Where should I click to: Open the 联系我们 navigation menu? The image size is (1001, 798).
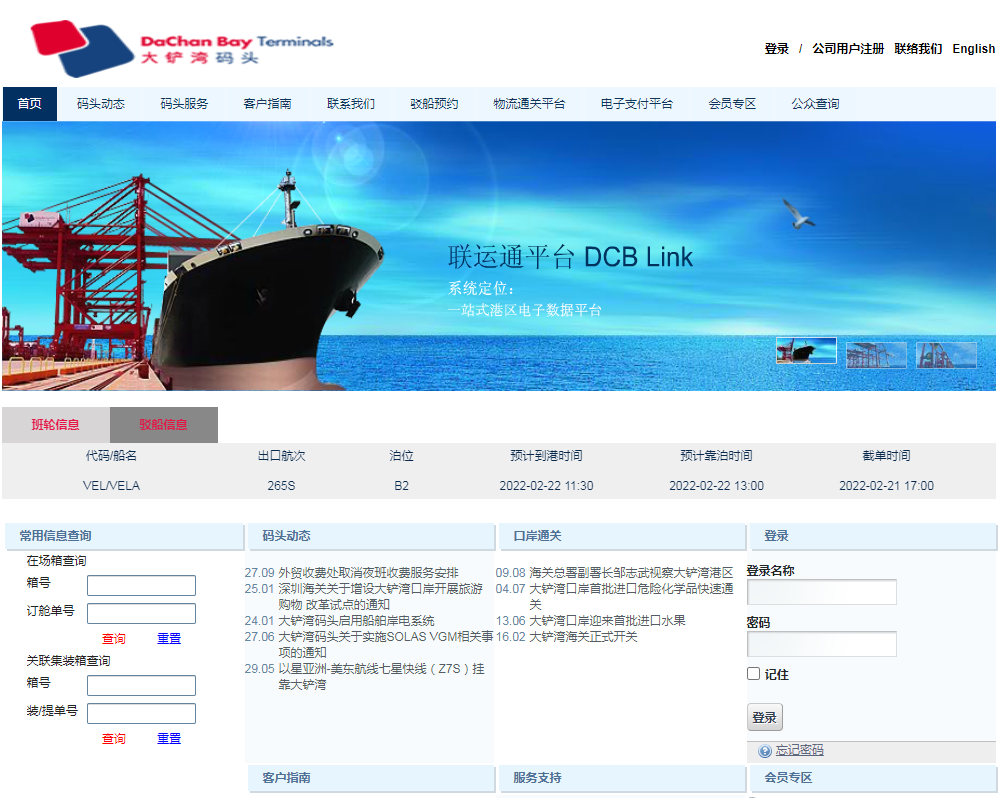350,103
